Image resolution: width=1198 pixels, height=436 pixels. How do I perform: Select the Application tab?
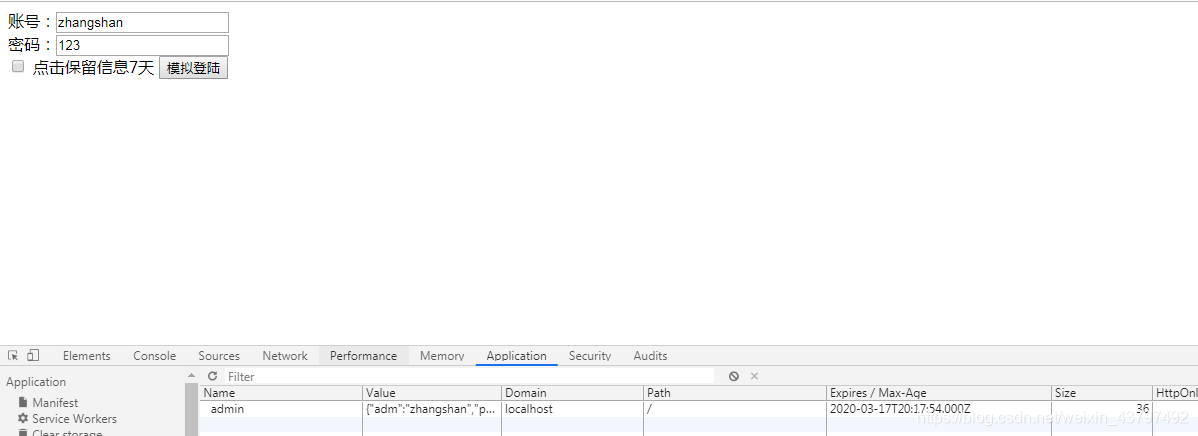(x=516, y=356)
